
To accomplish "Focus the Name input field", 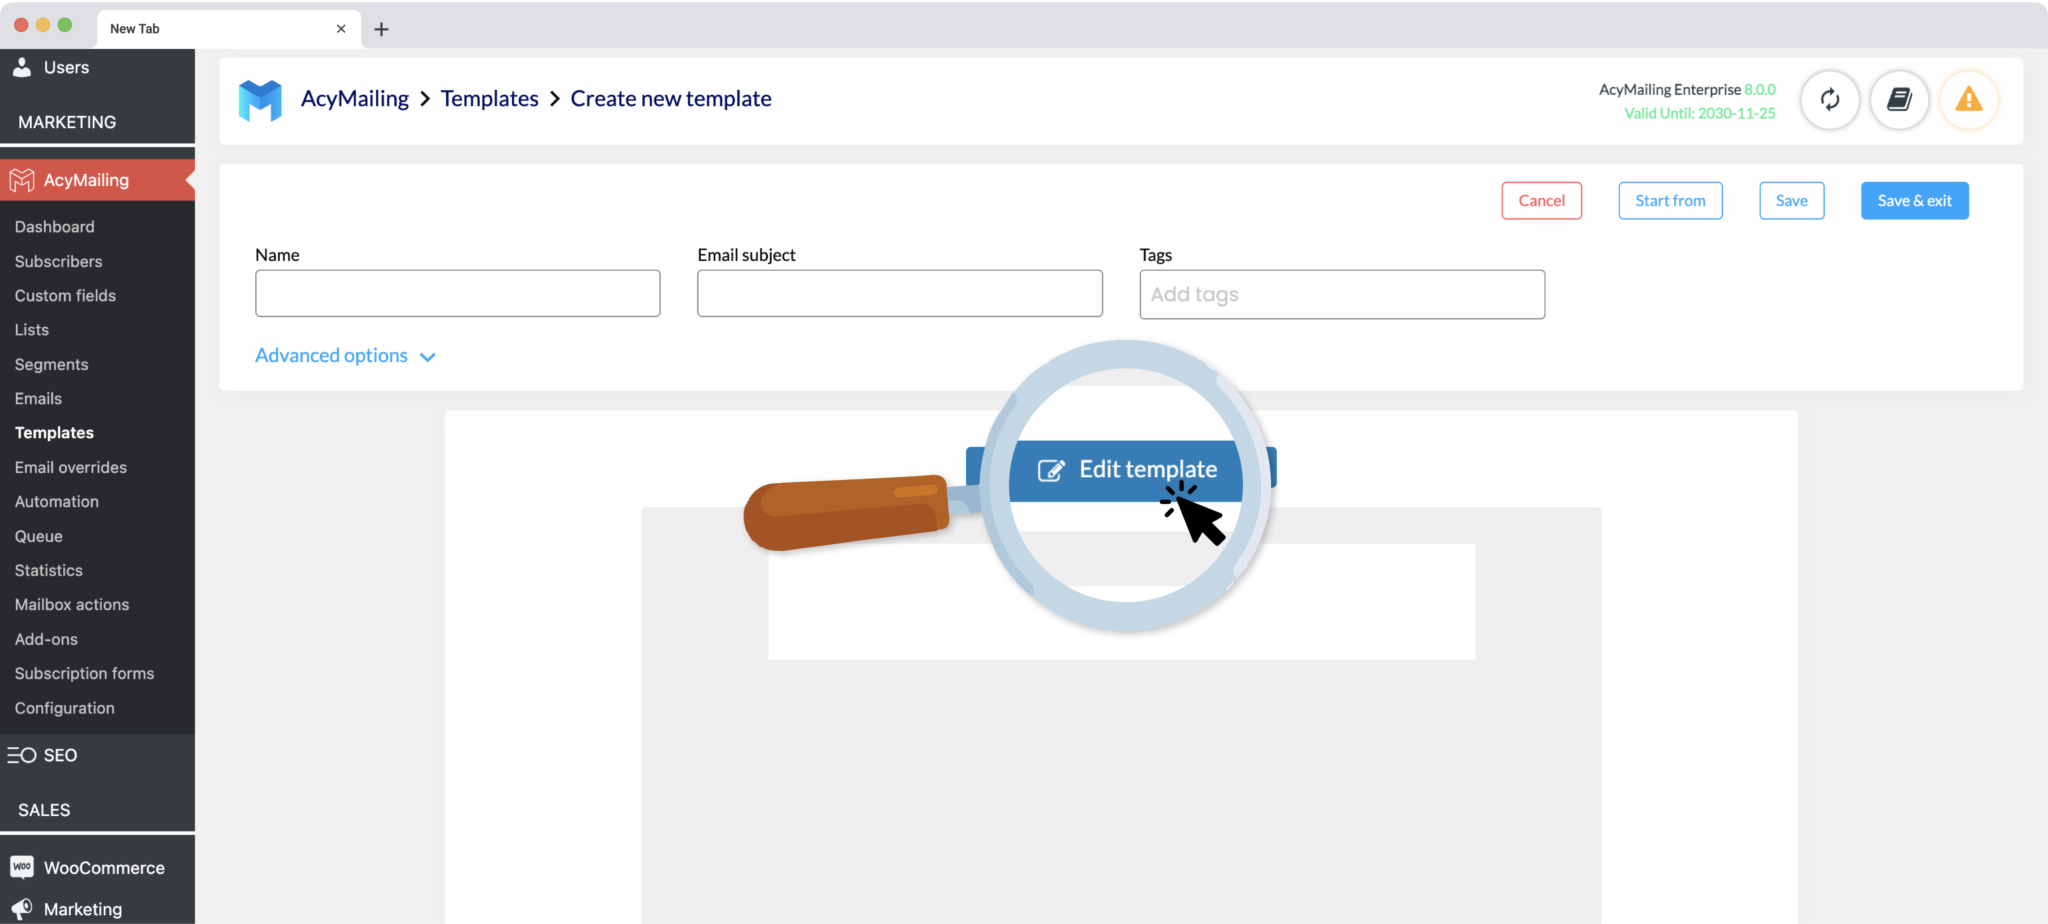I will [457, 294].
